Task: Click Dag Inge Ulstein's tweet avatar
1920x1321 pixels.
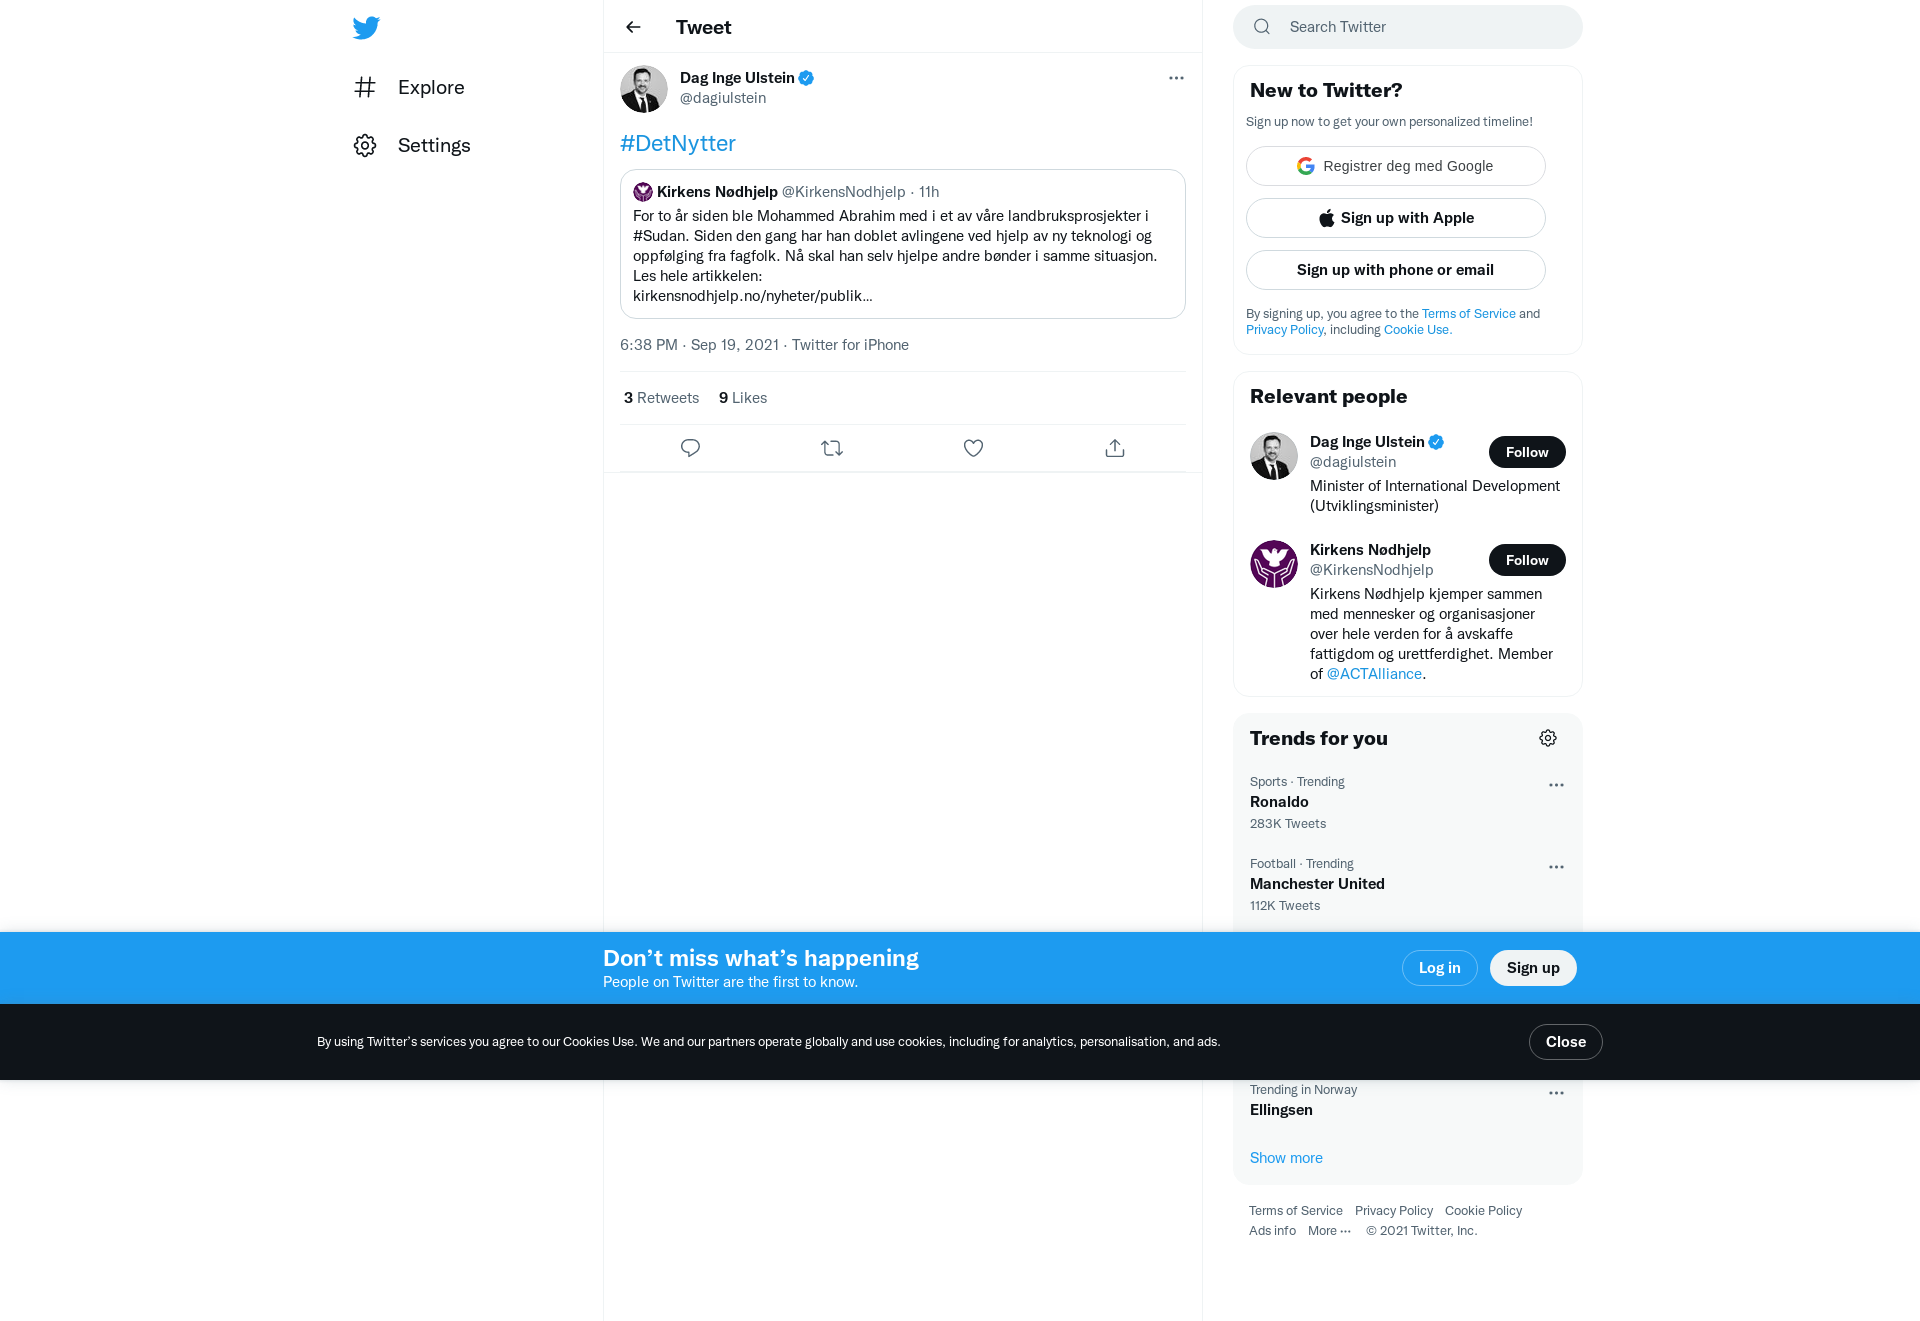Action: click(644, 89)
